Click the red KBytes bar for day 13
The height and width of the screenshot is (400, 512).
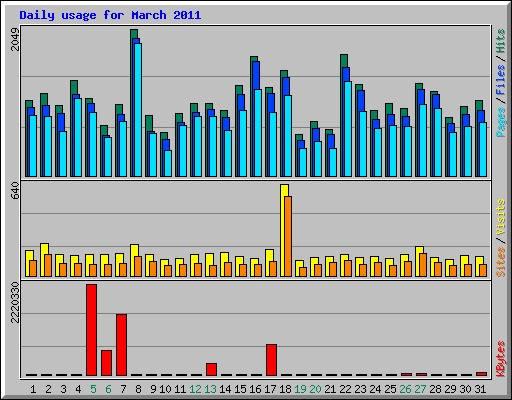coord(212,369)
